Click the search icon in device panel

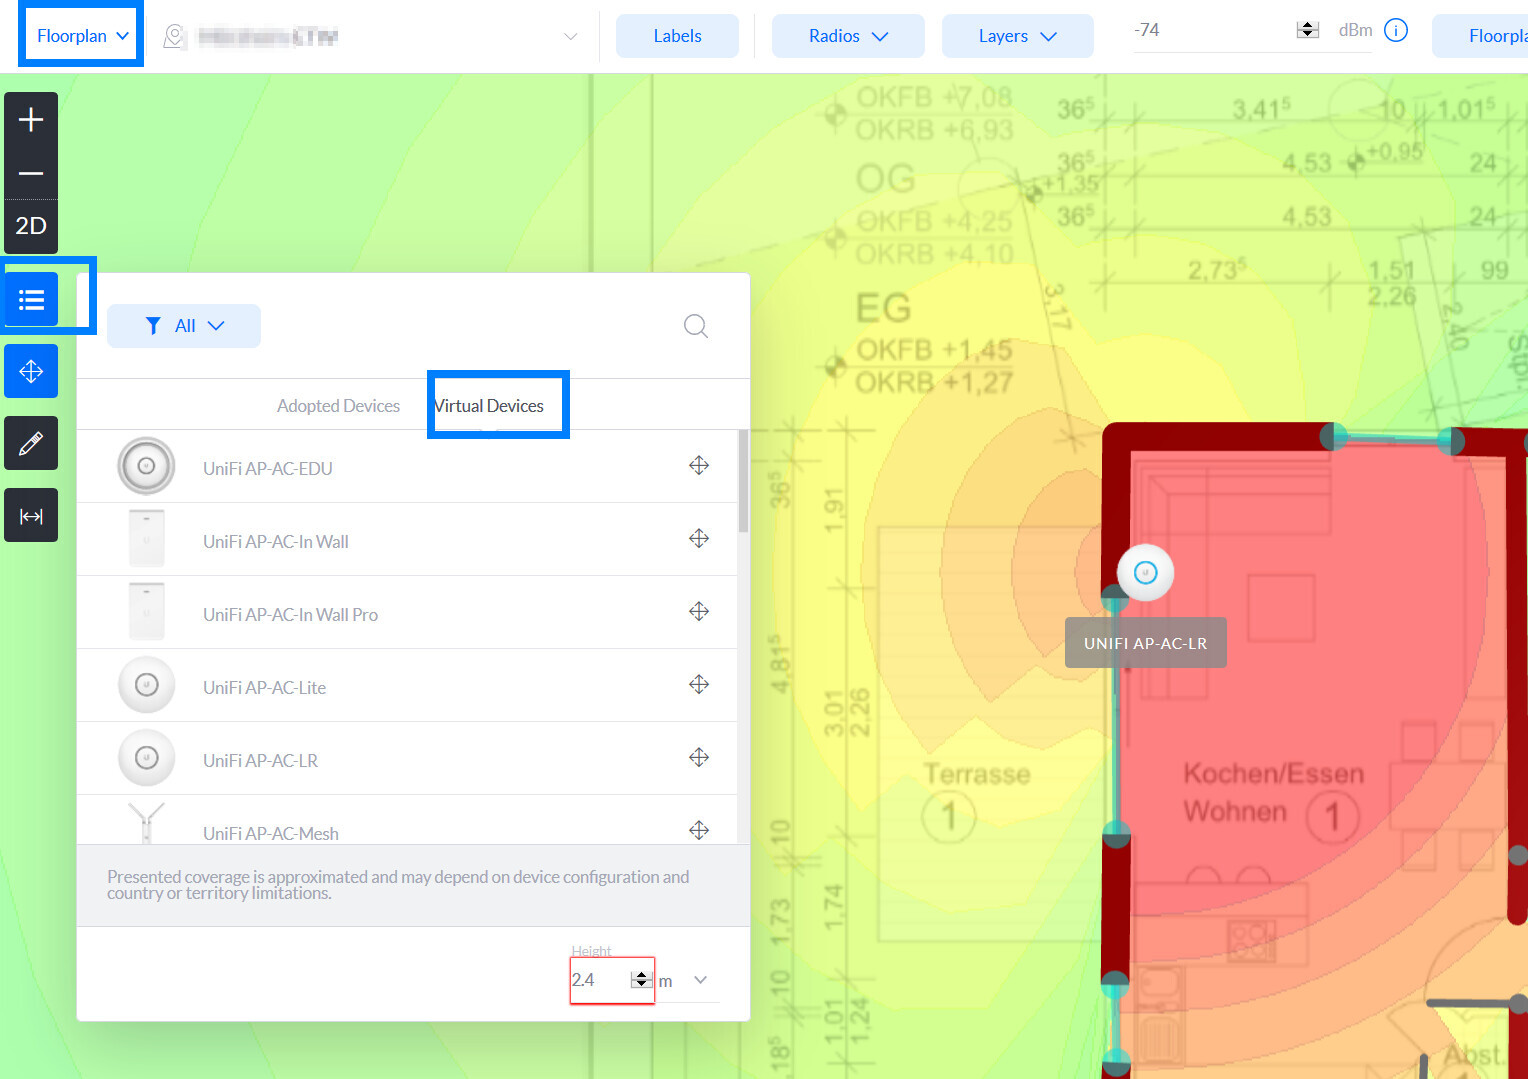click(x=696, y=326)
